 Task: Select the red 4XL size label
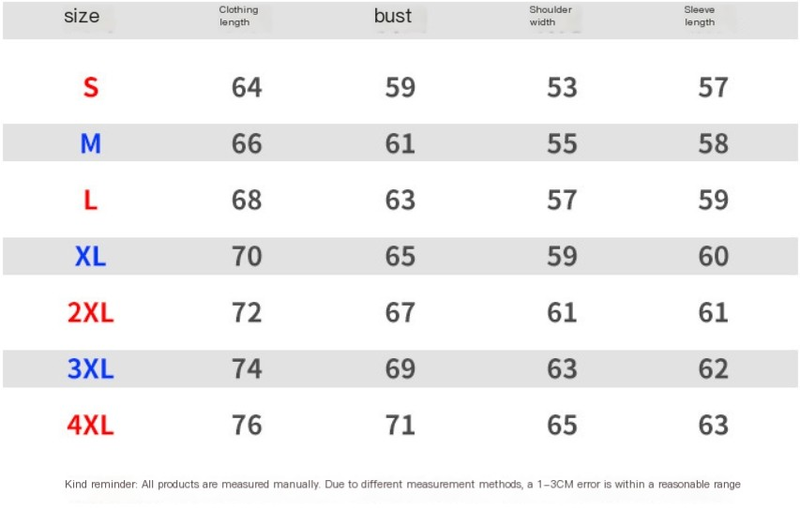90,425
